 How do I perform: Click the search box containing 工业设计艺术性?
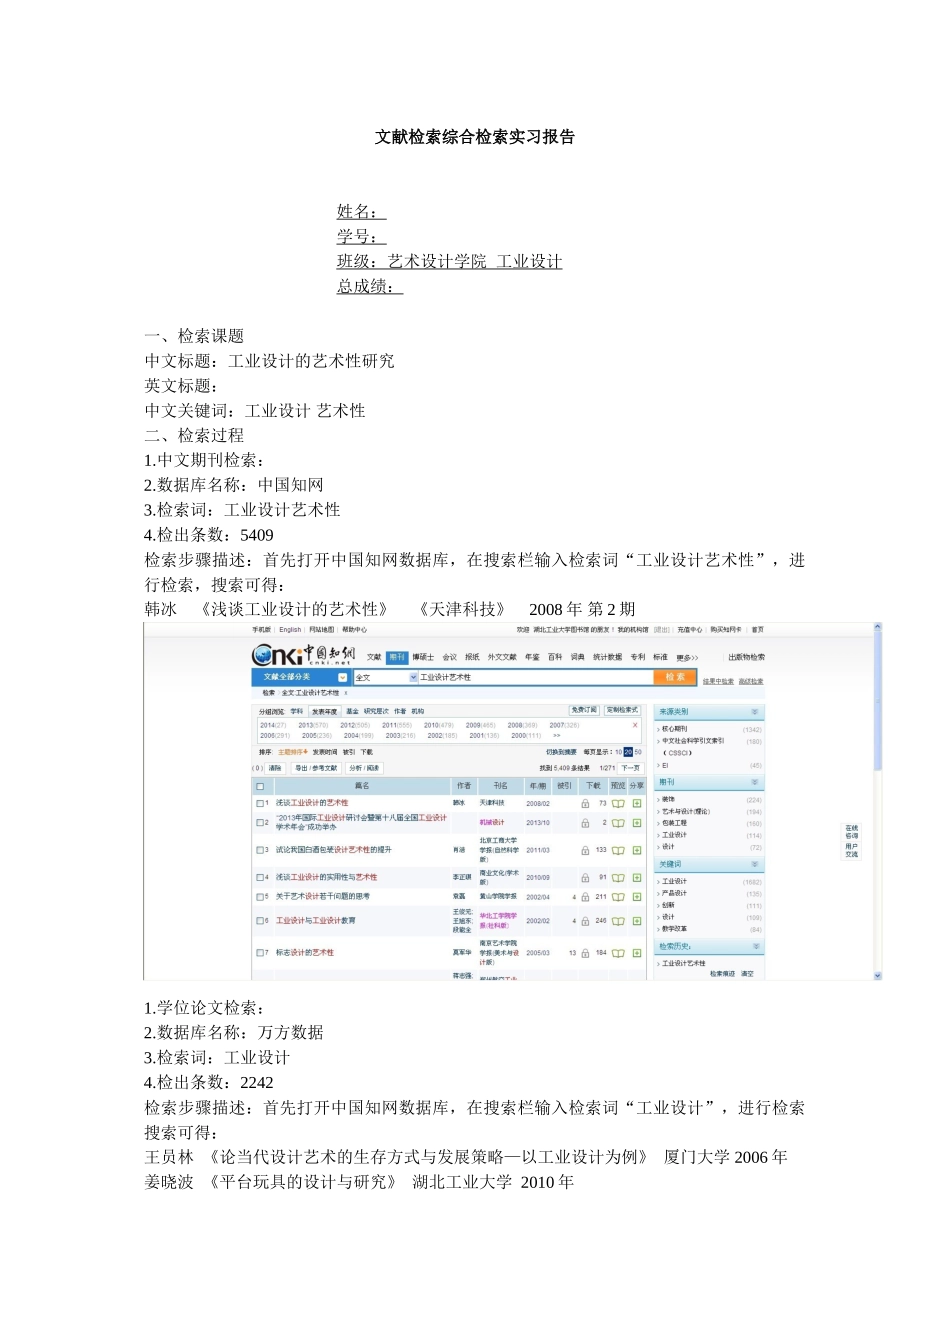coord(534,677)
